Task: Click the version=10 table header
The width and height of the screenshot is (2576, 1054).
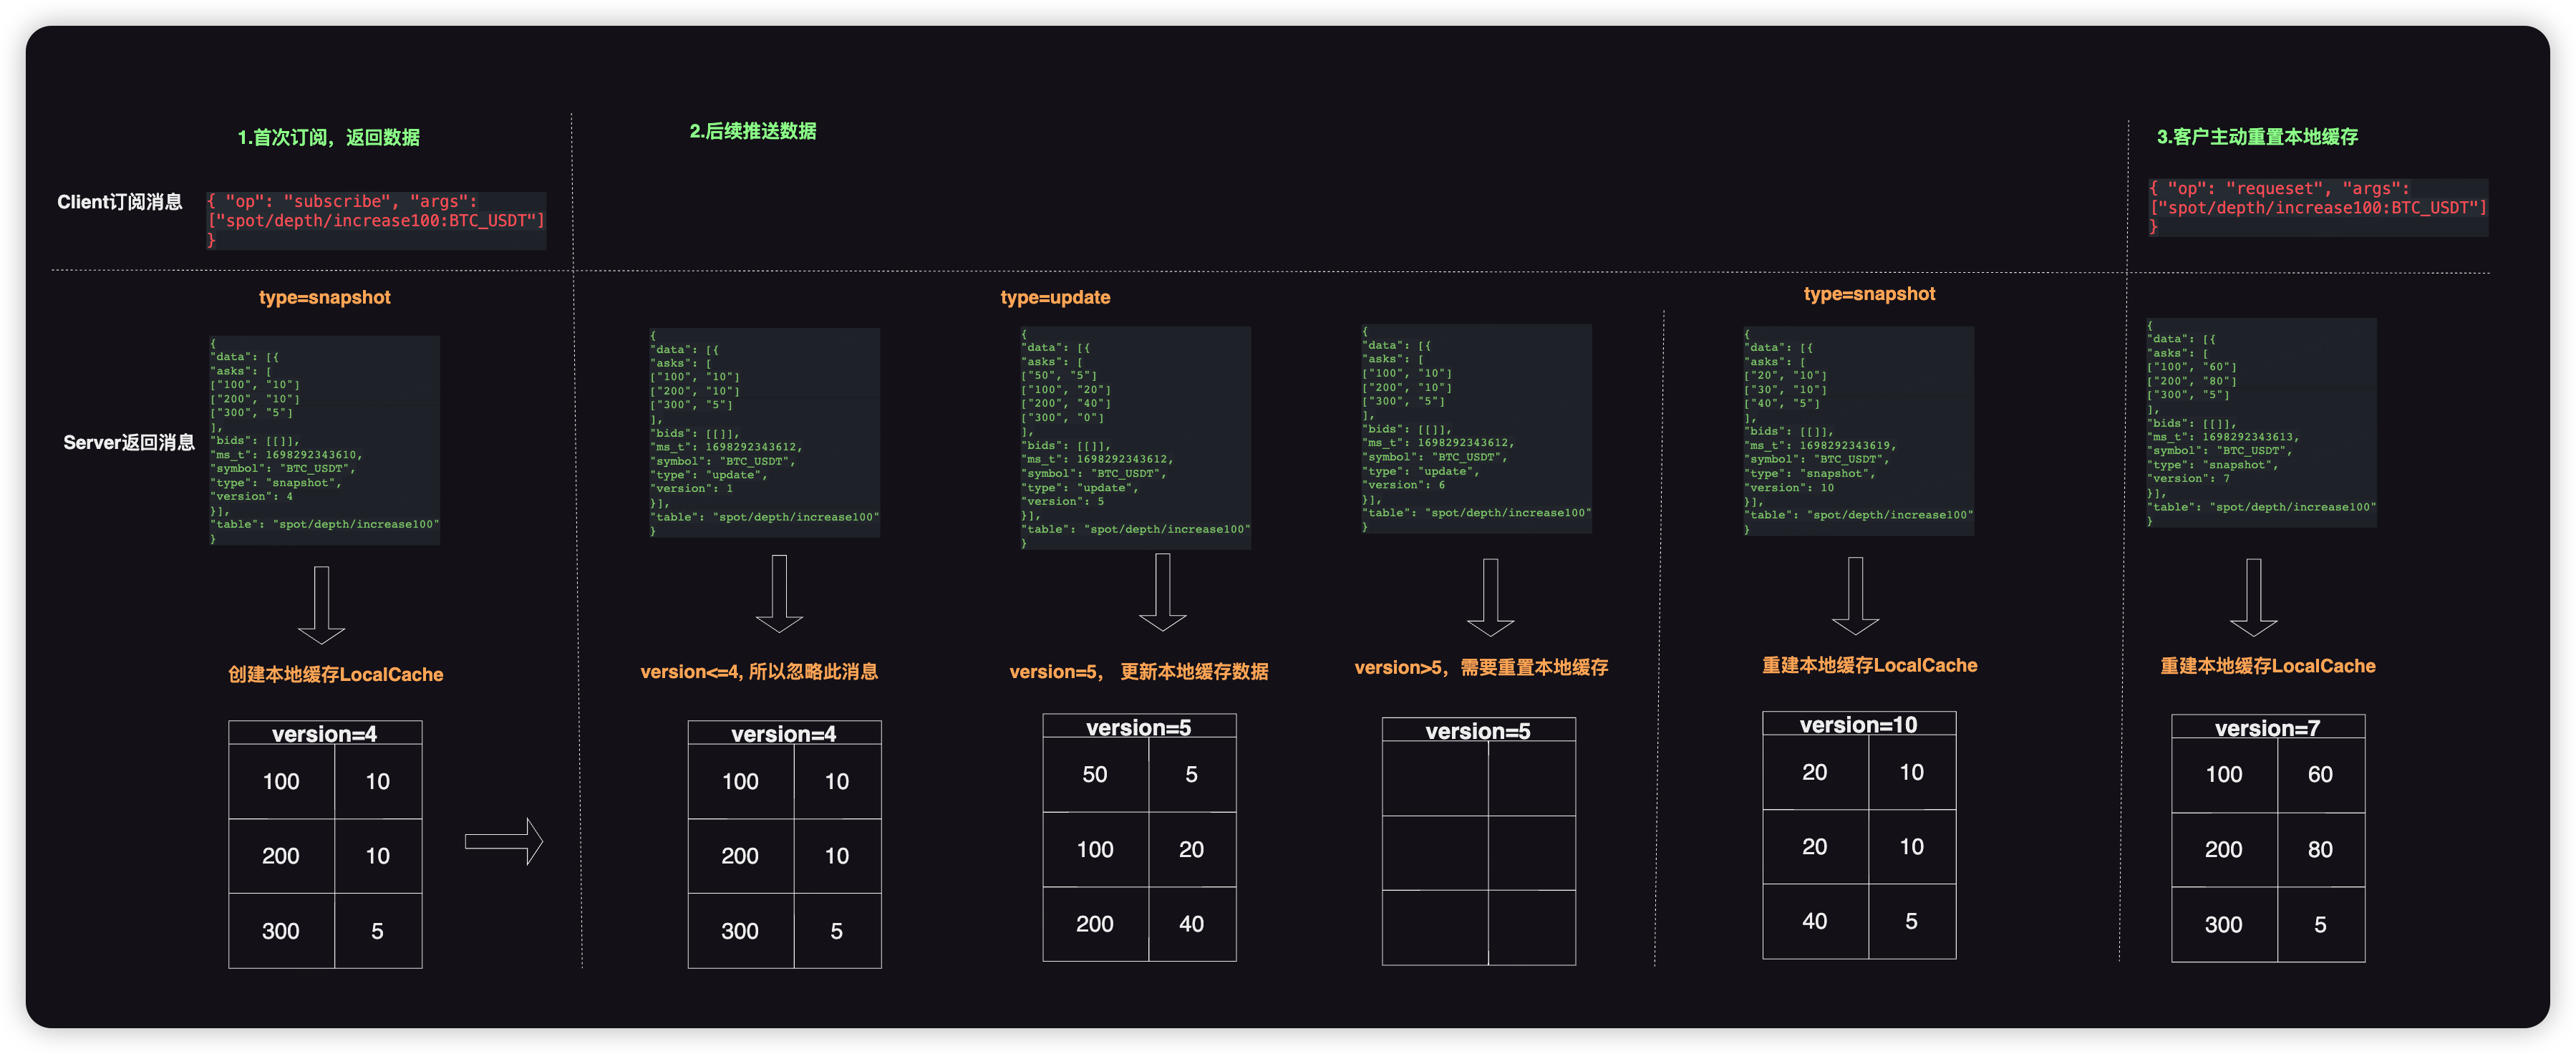Action: (1858, 724)
